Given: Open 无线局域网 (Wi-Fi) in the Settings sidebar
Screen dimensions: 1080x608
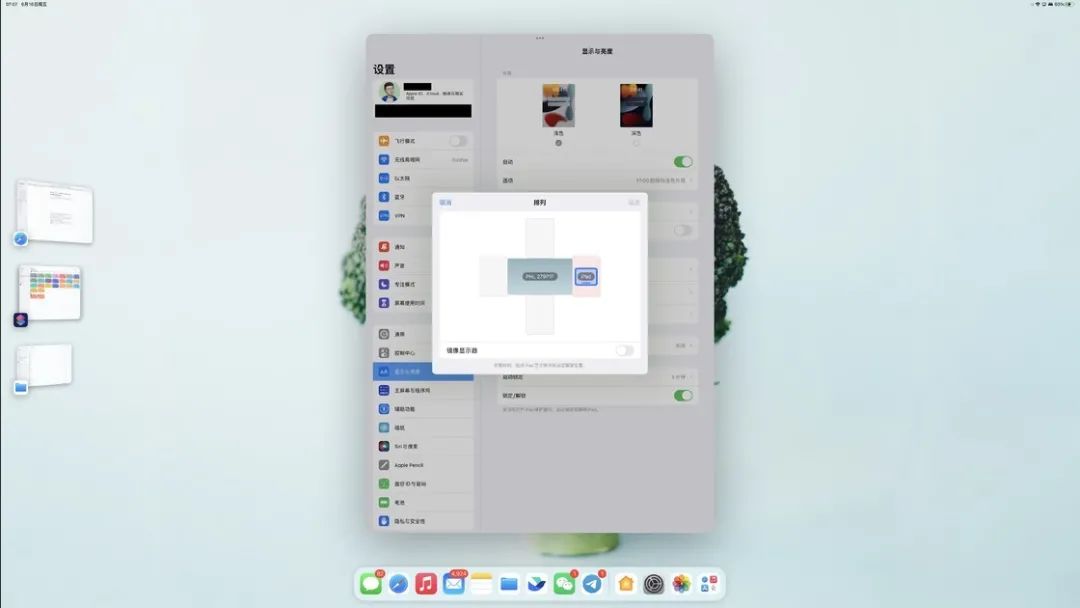Looking at the screenshot, I should (423, 160).
